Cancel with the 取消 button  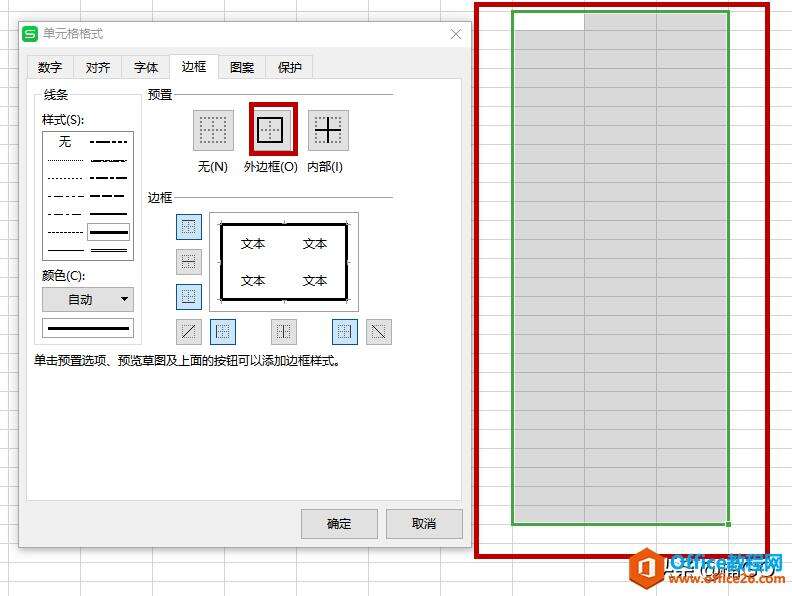click(424, 524)
